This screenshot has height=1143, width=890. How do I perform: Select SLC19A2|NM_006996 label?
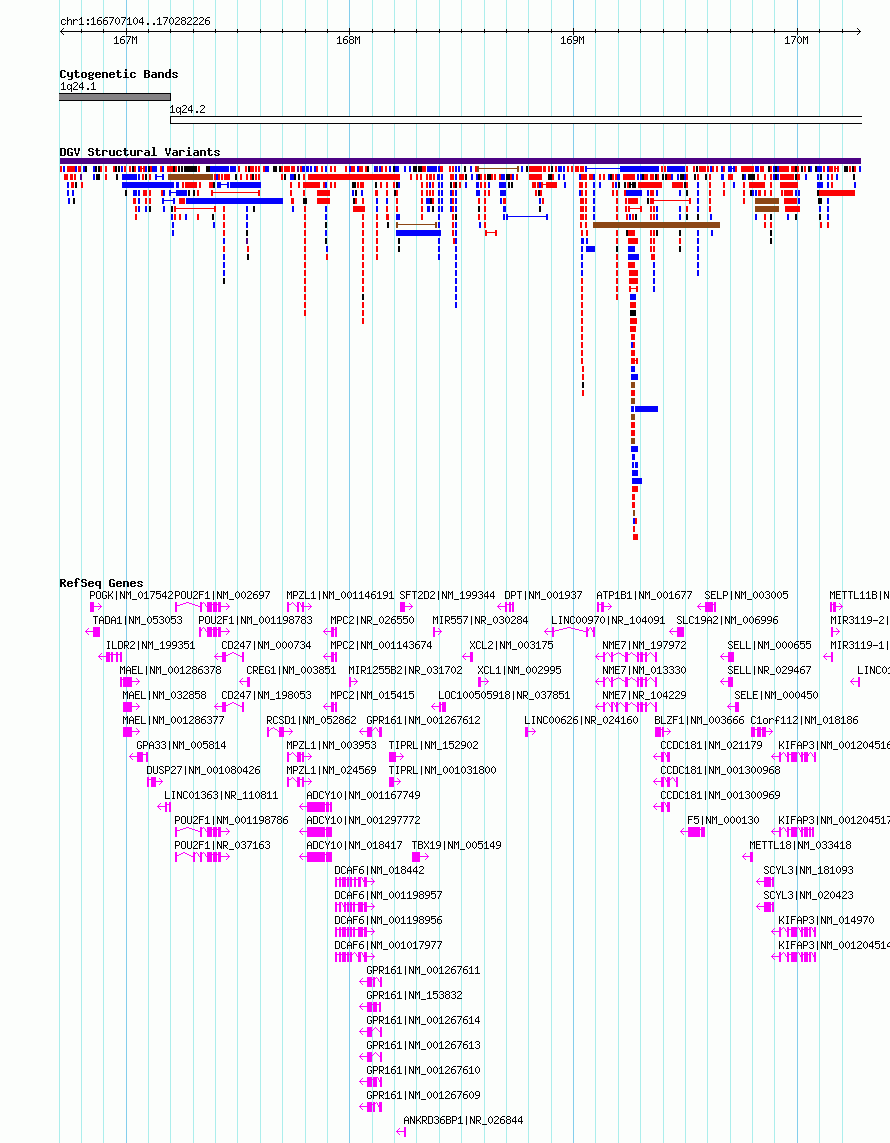click(727, 620)
